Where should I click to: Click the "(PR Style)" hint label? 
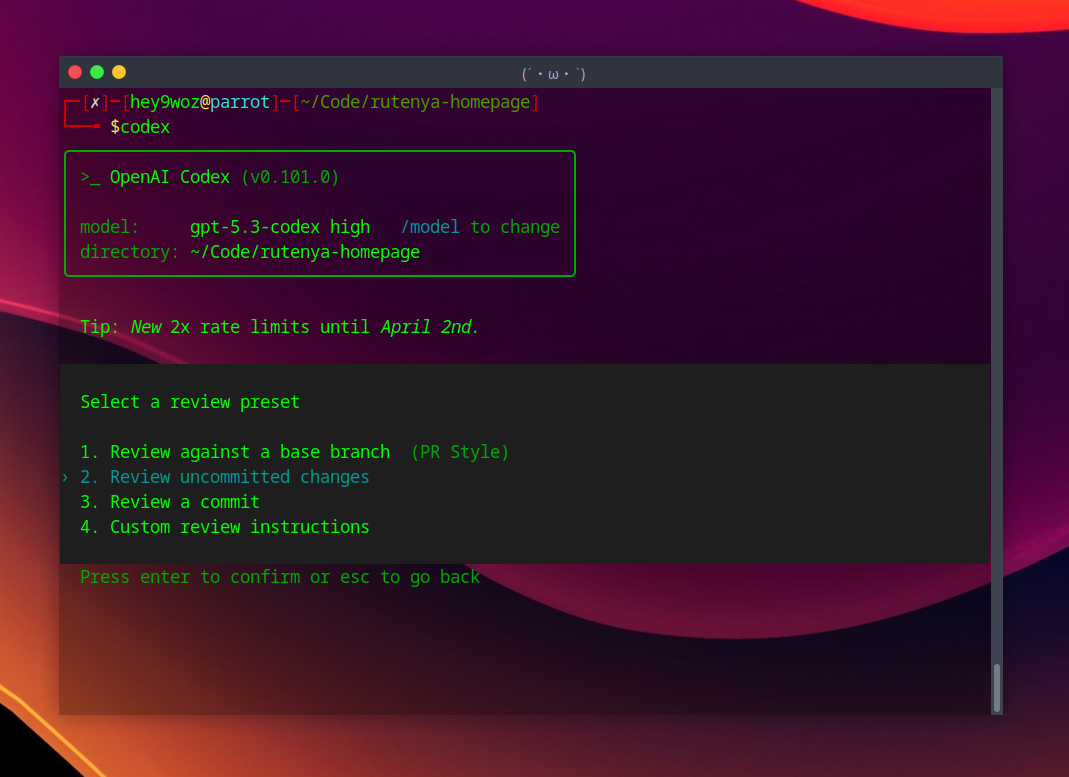click(x=460, y=452)
